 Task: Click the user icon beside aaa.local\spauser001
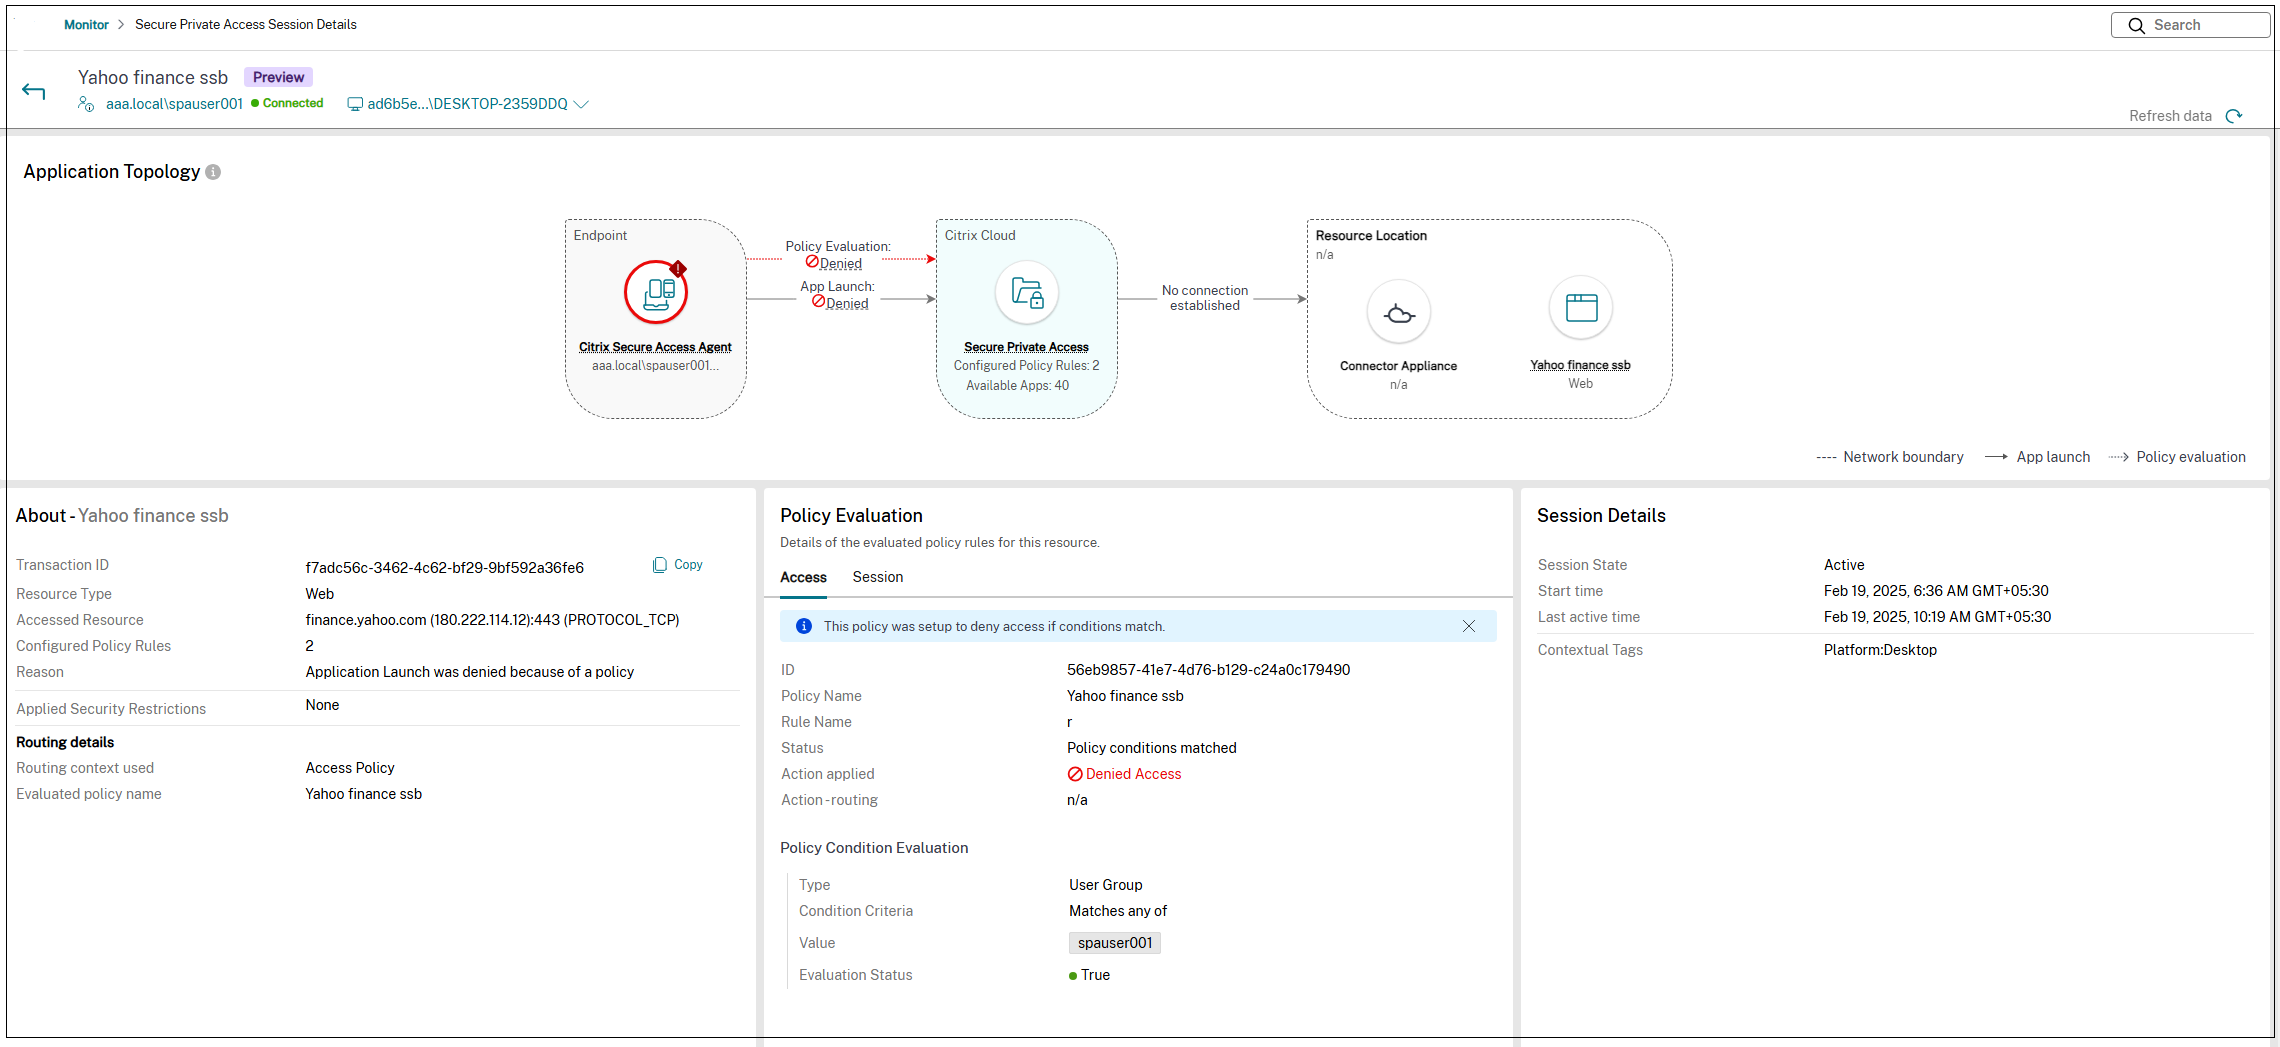86,104
